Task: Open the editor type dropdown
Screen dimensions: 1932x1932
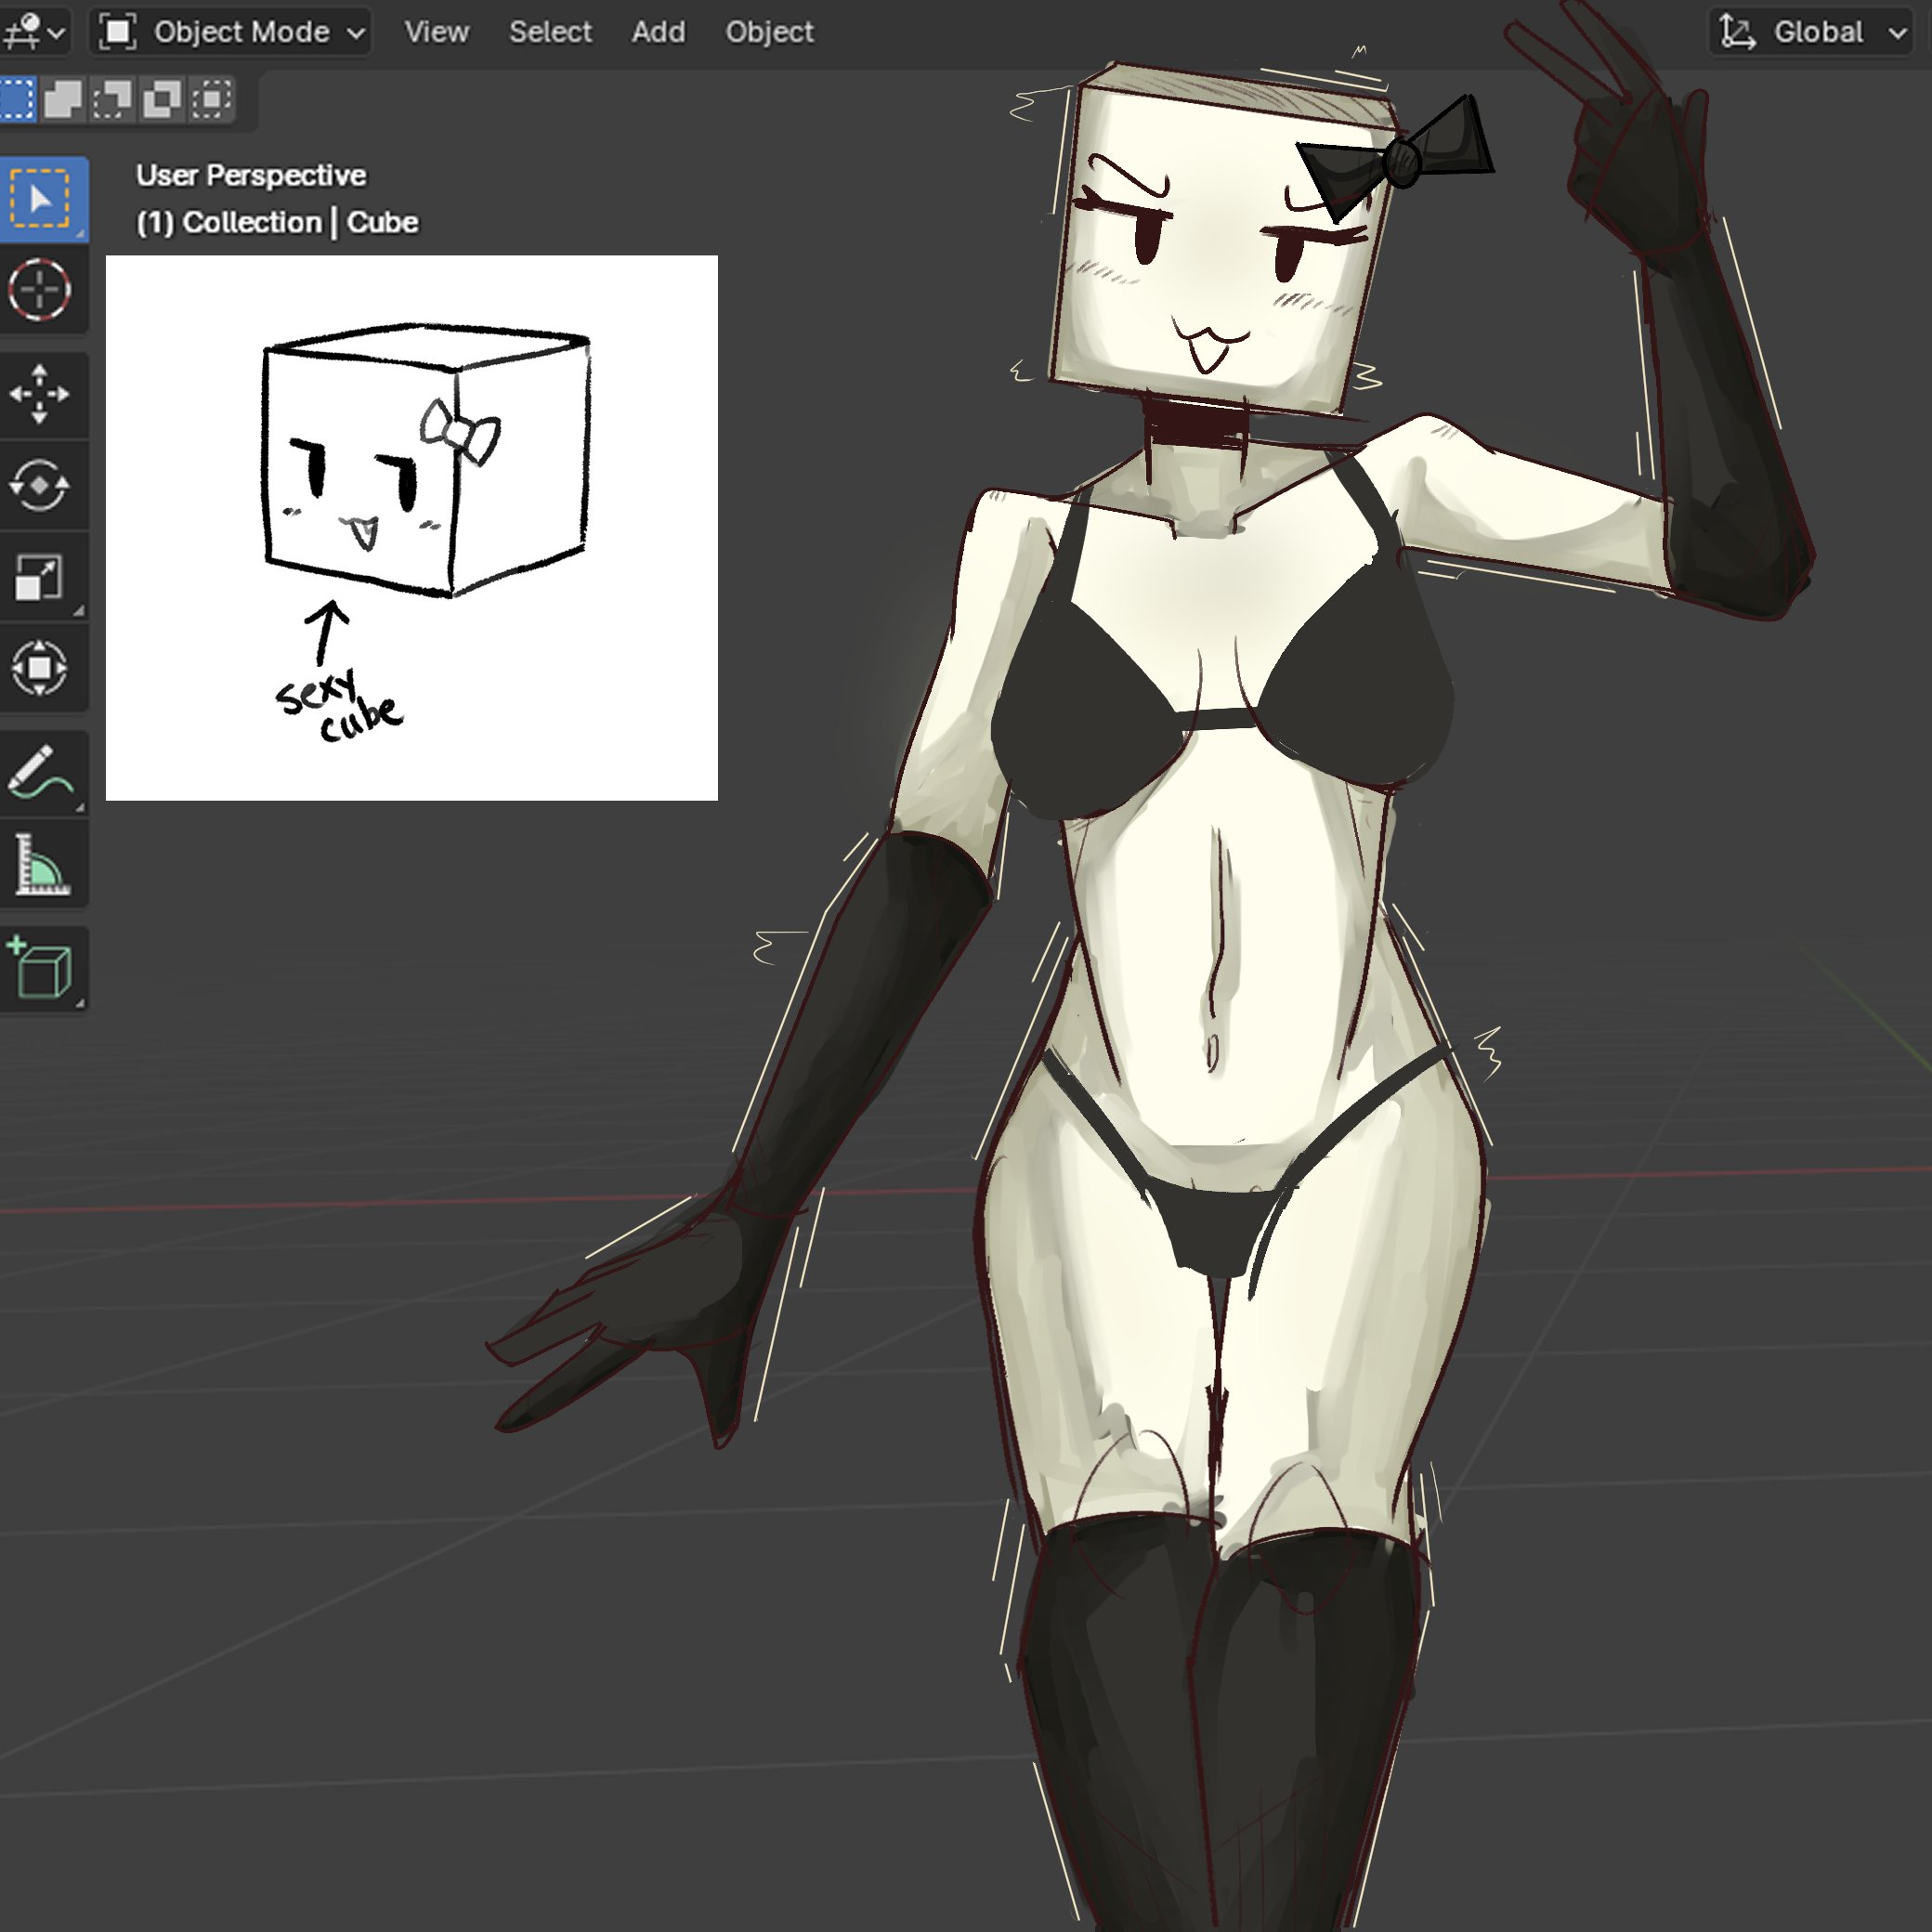Action: click(35, 32)
